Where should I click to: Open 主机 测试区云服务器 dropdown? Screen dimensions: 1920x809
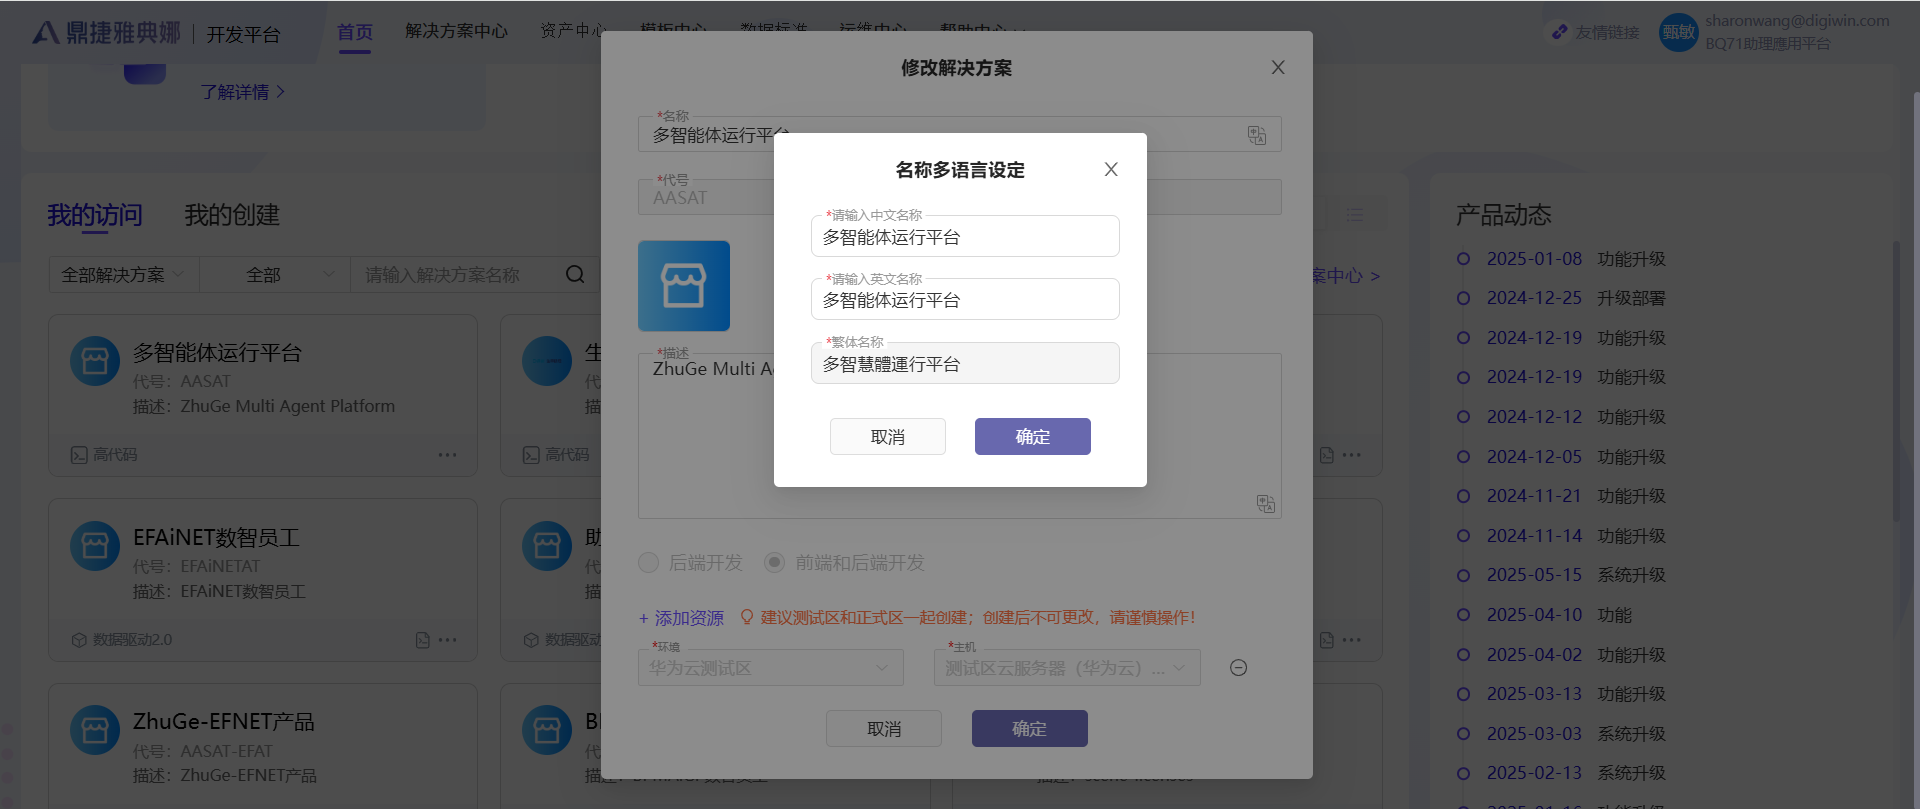click(1067, 668)
